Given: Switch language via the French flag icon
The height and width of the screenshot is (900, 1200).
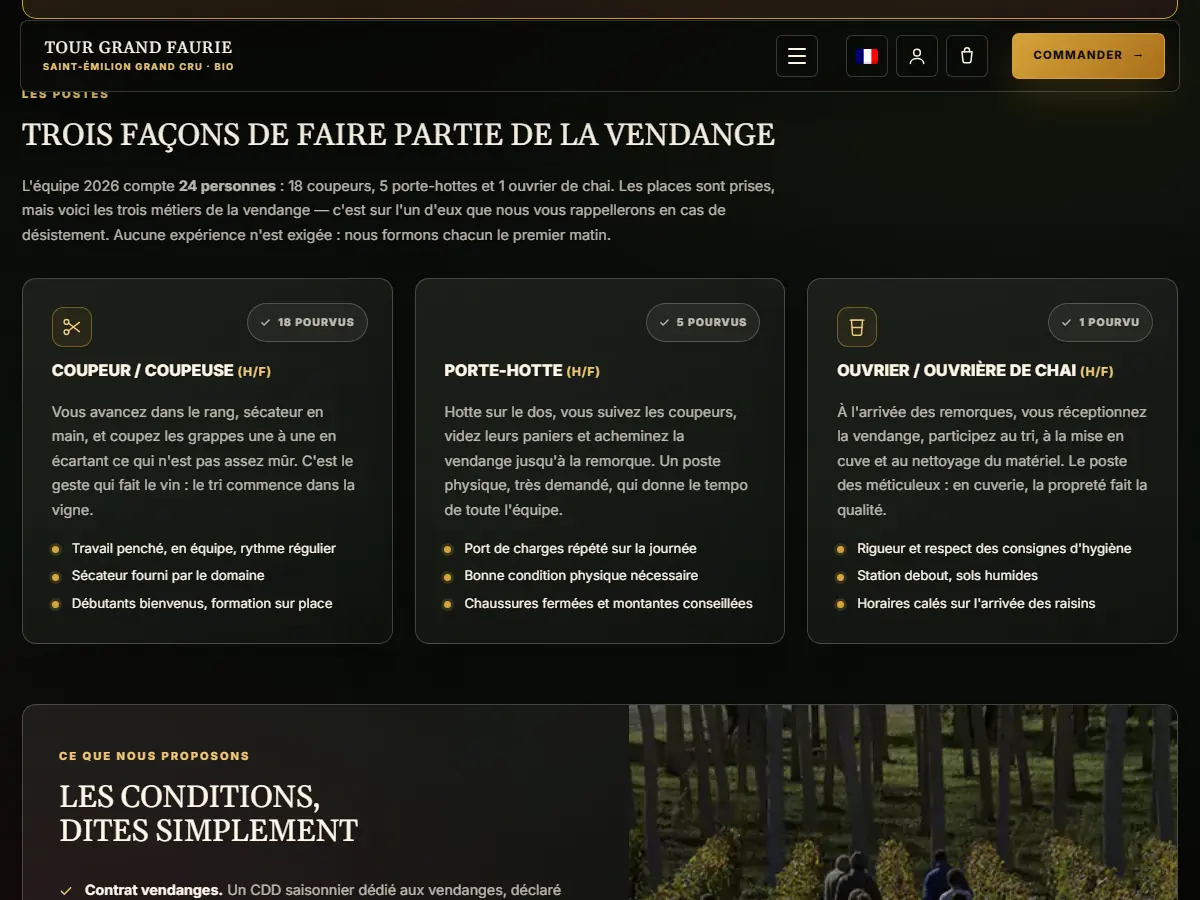Looking at the screenshot, I should point(867,56).
